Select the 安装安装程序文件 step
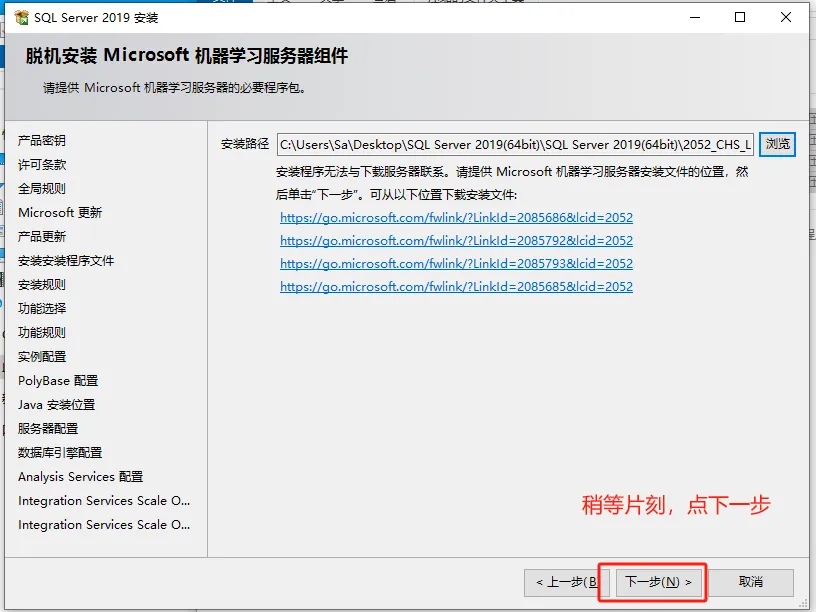Image resolution: width=816 pixels, height=612 pixels. [x=66, y=261]
